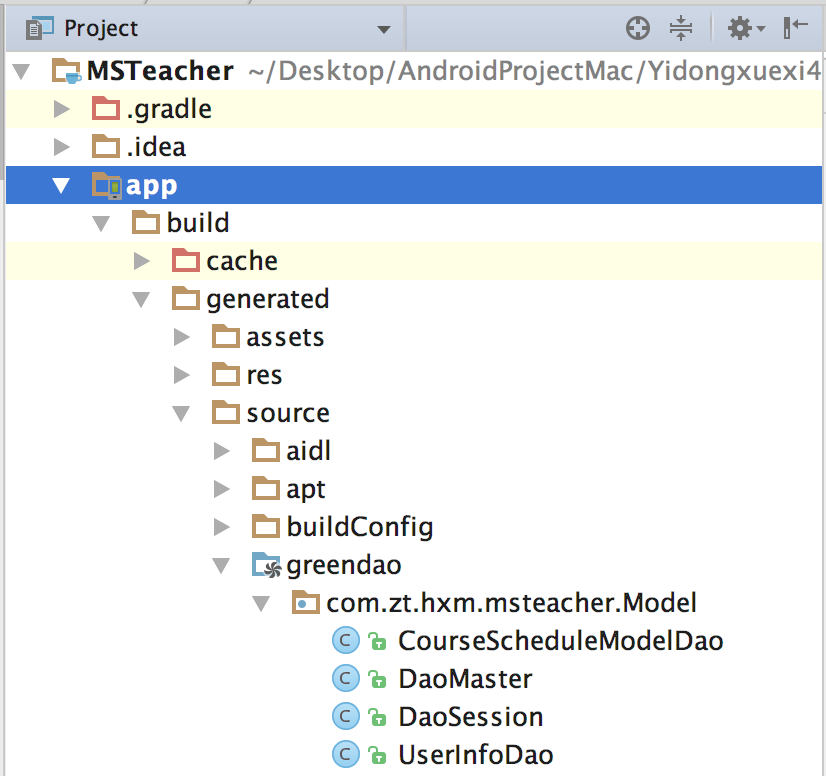The width and height of the screenshot is (826, 776).
Task: Click the apt folder icon
Action: tap(266, 488)
